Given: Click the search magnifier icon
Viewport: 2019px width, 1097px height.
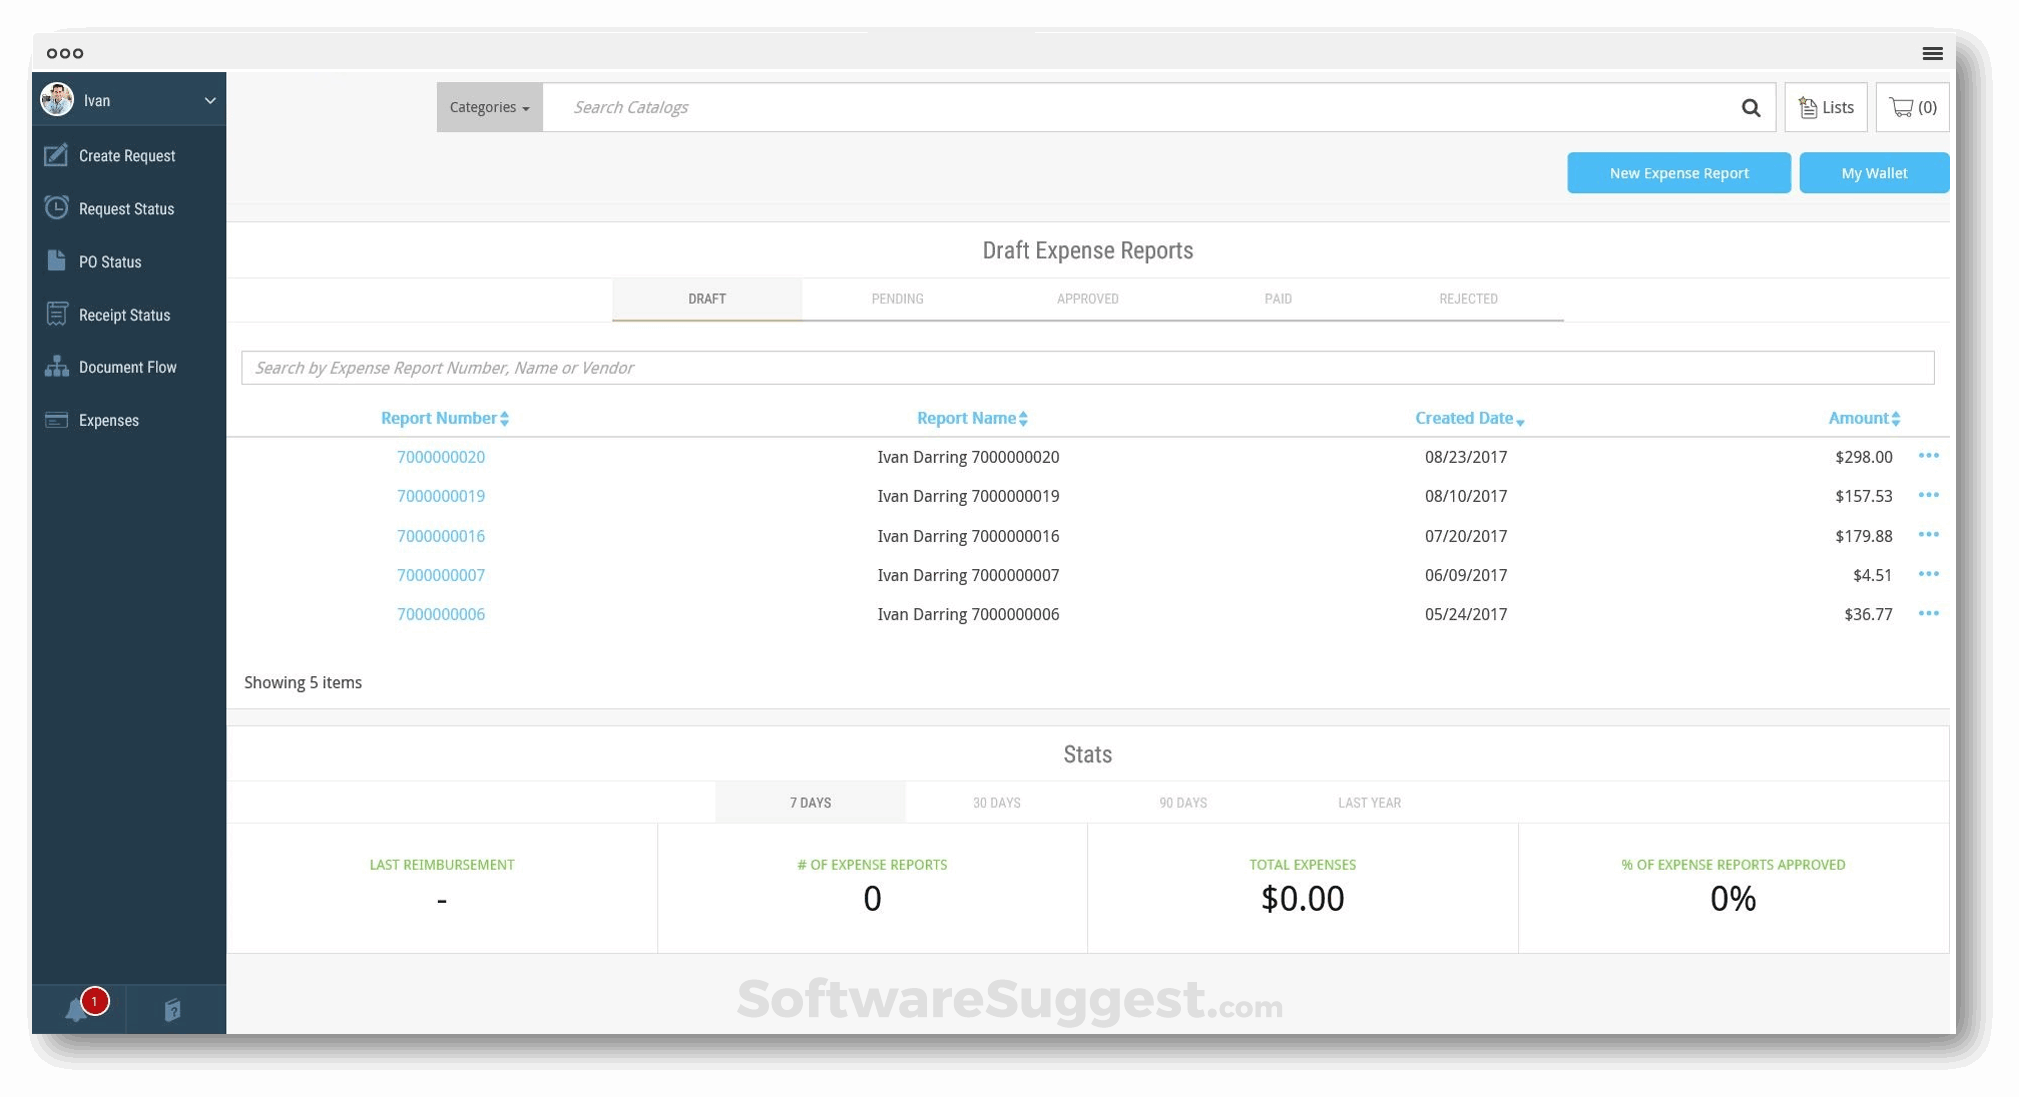Looking at the screenshot, I should (1750, 108).
